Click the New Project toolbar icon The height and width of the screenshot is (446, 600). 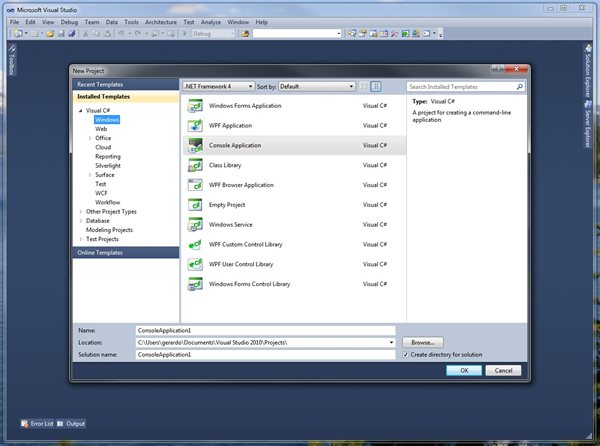[18, 34]
